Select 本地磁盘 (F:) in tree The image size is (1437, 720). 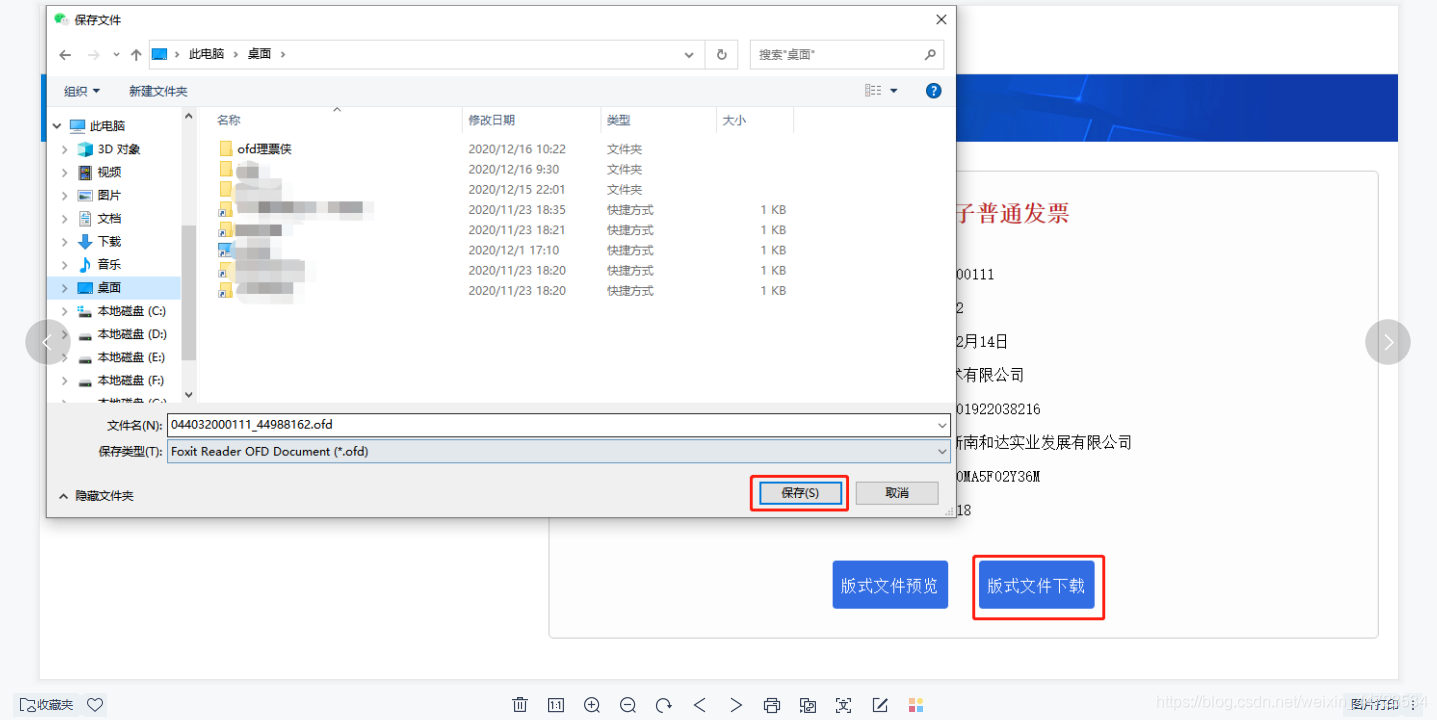tap(131, 380)
